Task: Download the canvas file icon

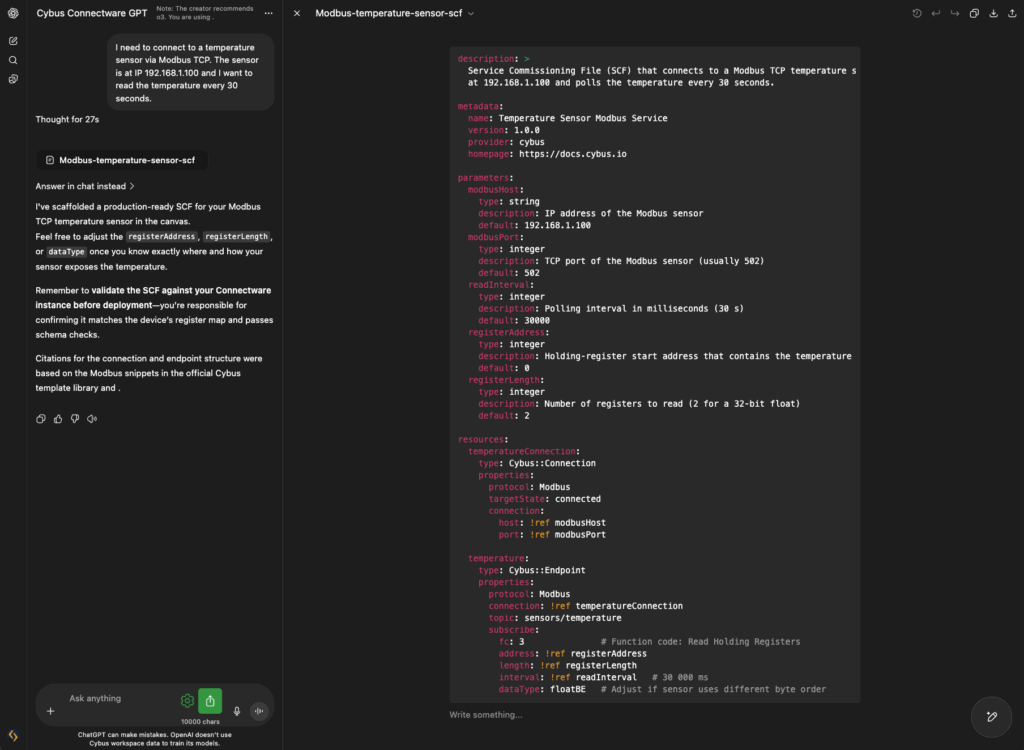Action: pyautogui.click(x=993, y=13)
